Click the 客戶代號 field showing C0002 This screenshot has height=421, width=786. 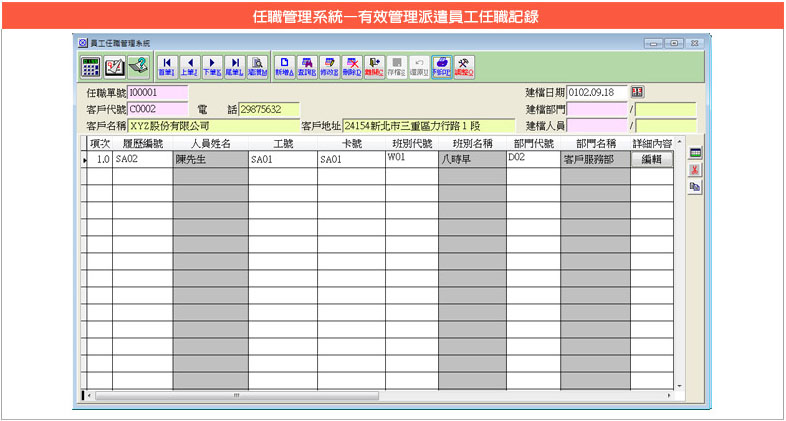point(158,110)
